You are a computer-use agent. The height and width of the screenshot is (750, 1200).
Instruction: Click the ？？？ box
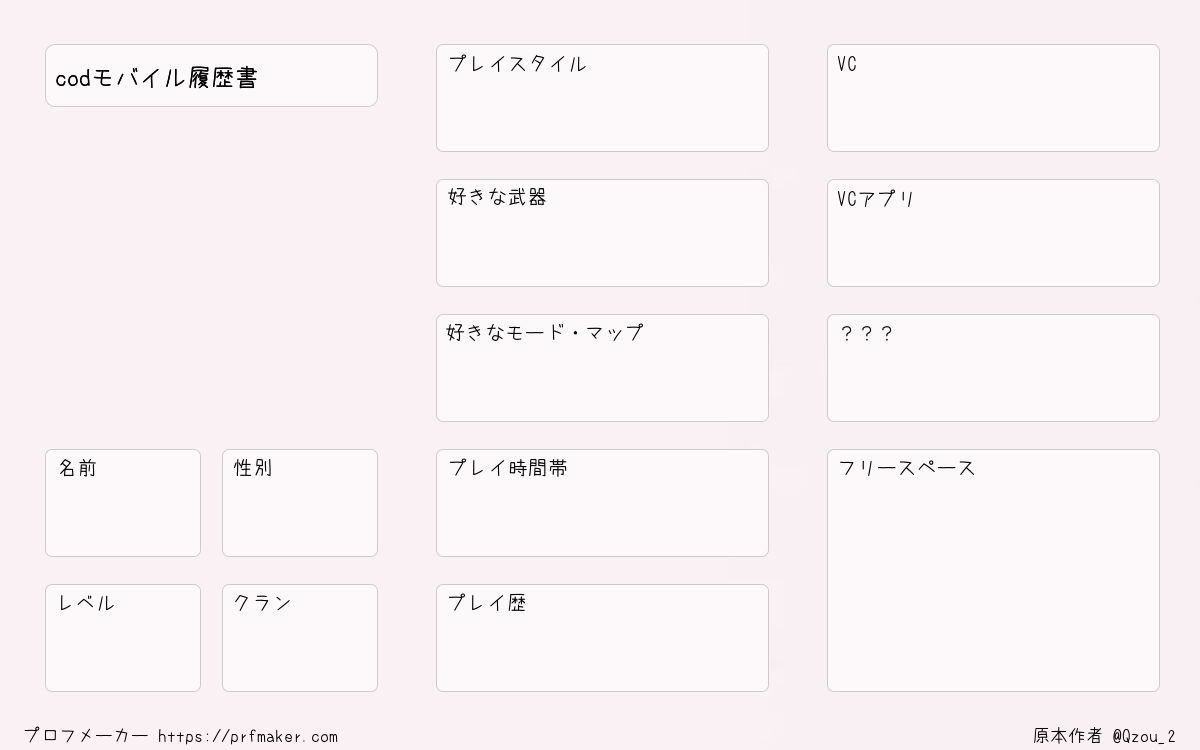(x=993, y=368)
